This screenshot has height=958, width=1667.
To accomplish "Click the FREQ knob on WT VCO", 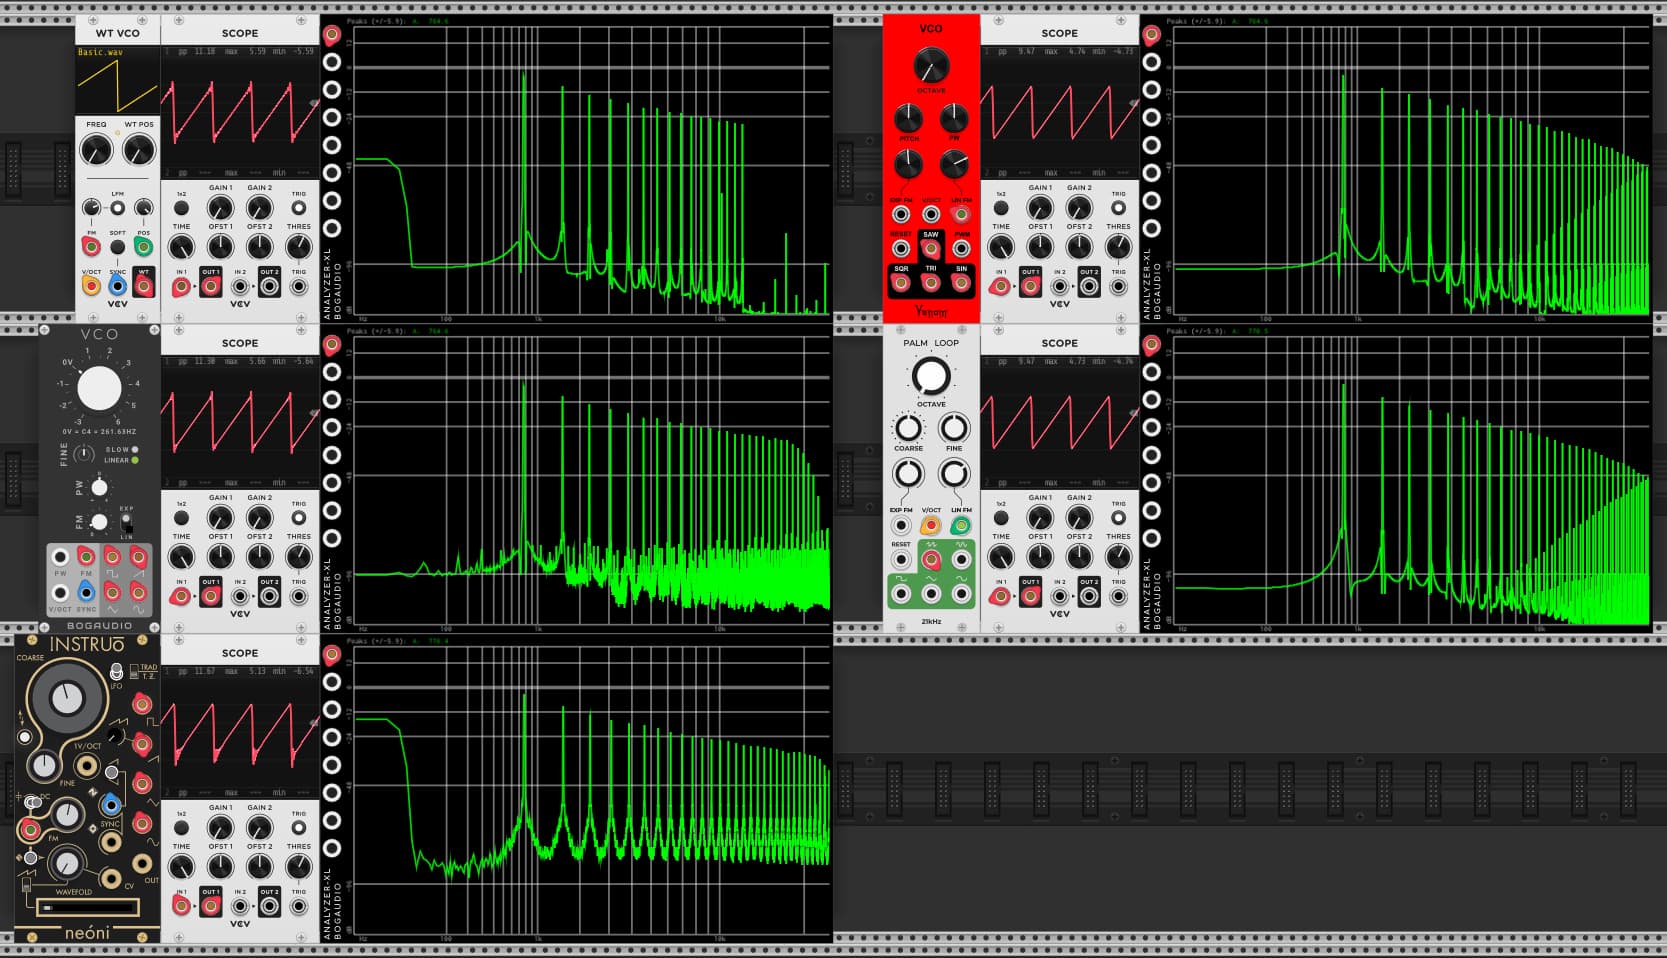I will 96,151.
